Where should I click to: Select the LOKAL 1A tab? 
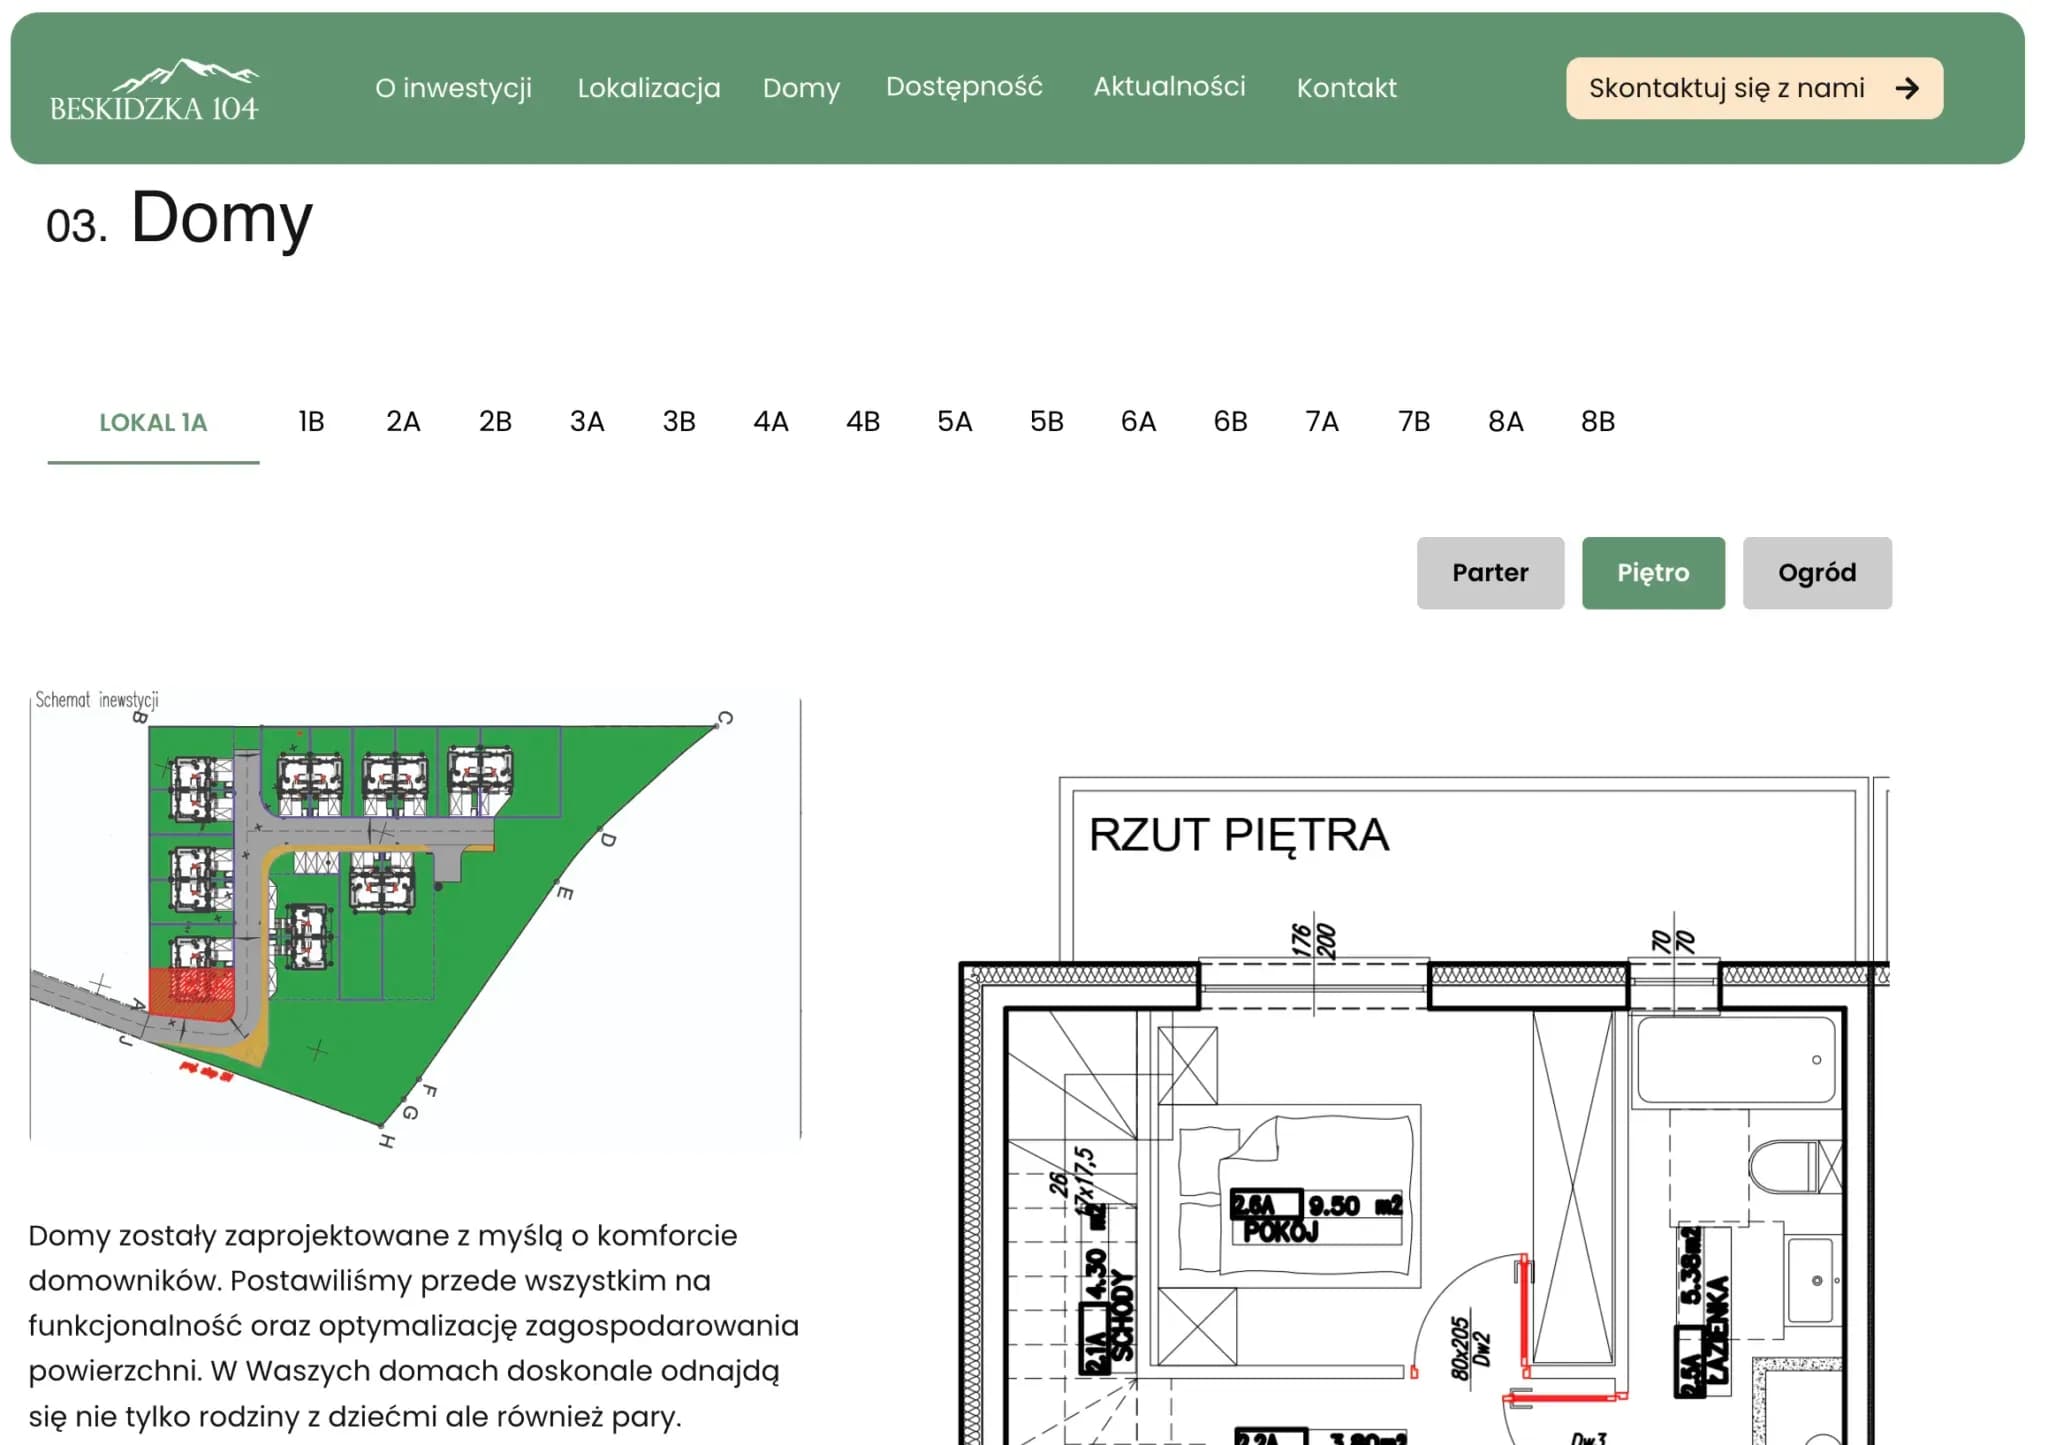pyautogui.click(x=153, y=423)
